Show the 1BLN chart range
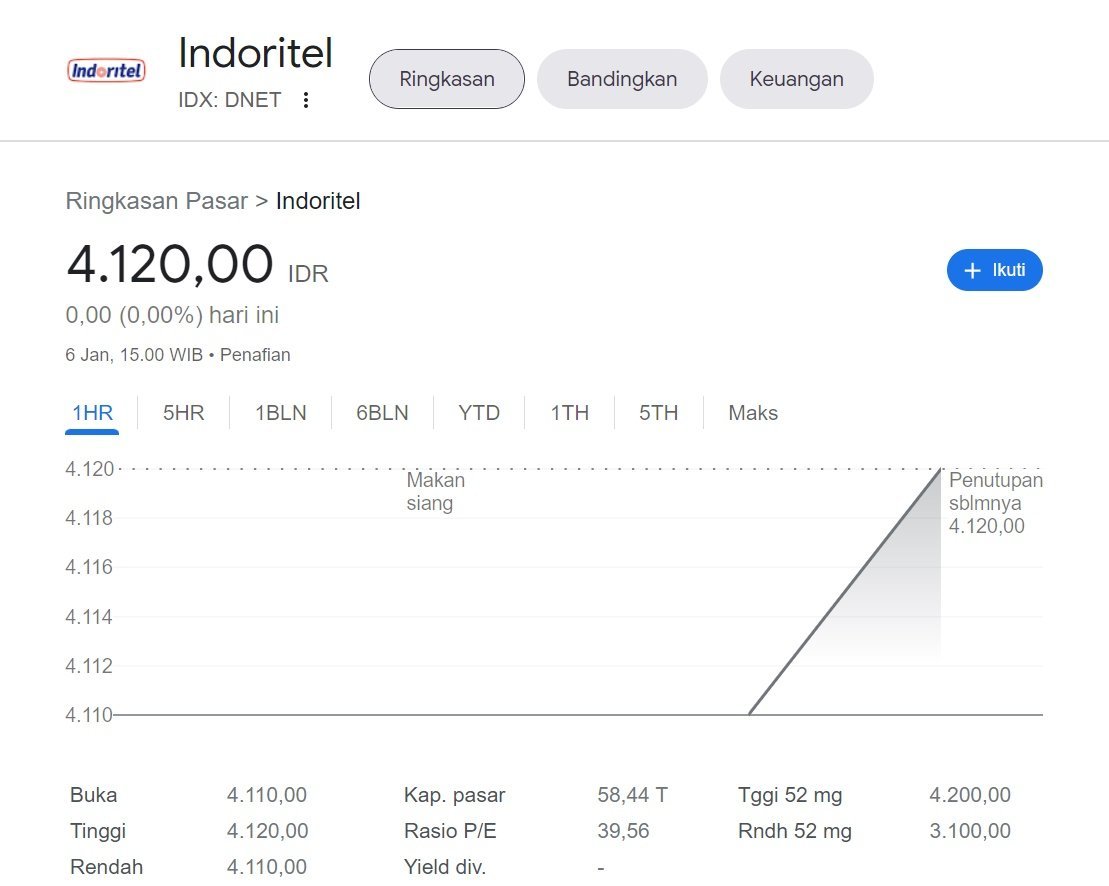This screenshot has height=886, width=1109. (x=280, y=413)
